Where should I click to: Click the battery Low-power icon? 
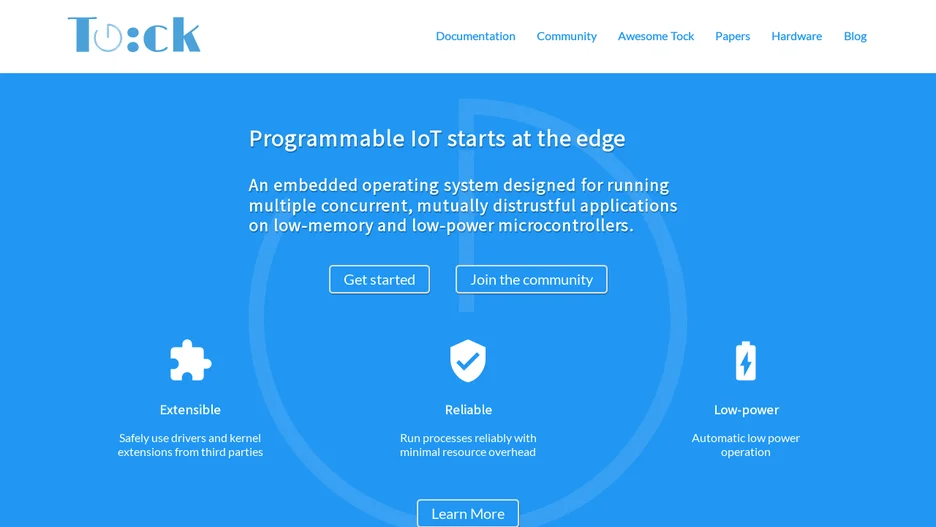click(746, 360)
